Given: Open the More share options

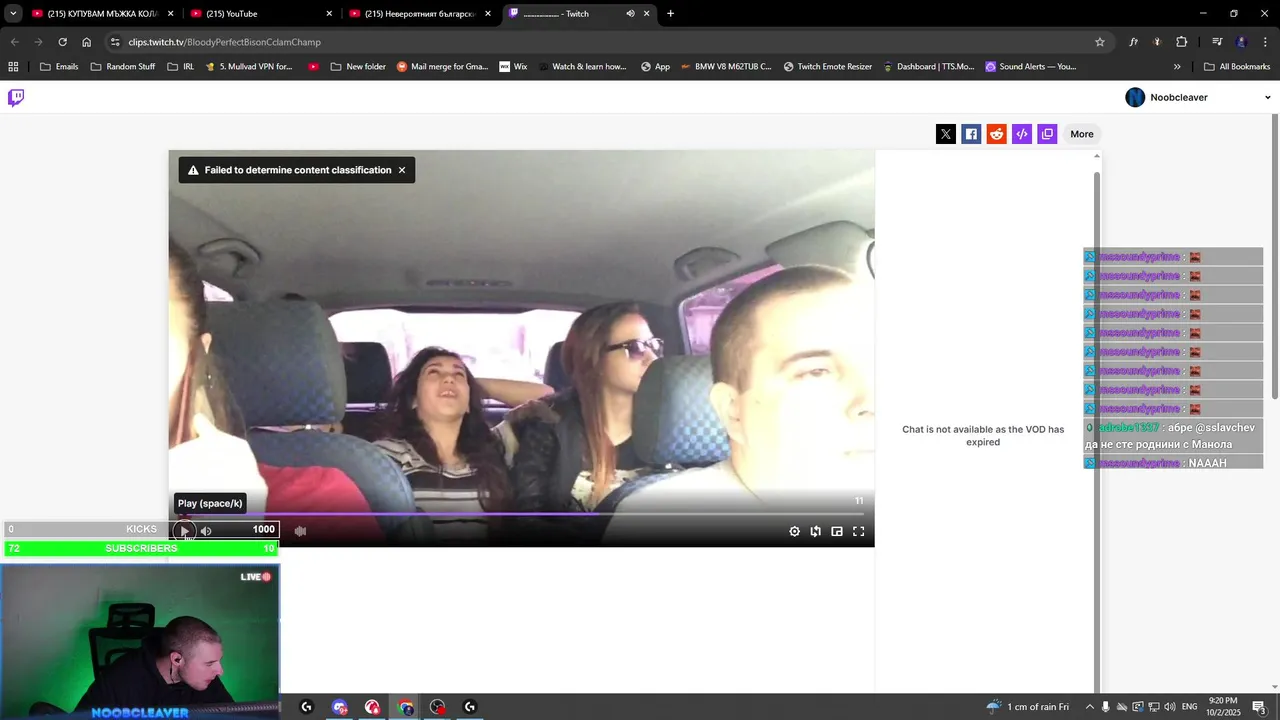Looking at the screenshot, I should click(1082, 134).
